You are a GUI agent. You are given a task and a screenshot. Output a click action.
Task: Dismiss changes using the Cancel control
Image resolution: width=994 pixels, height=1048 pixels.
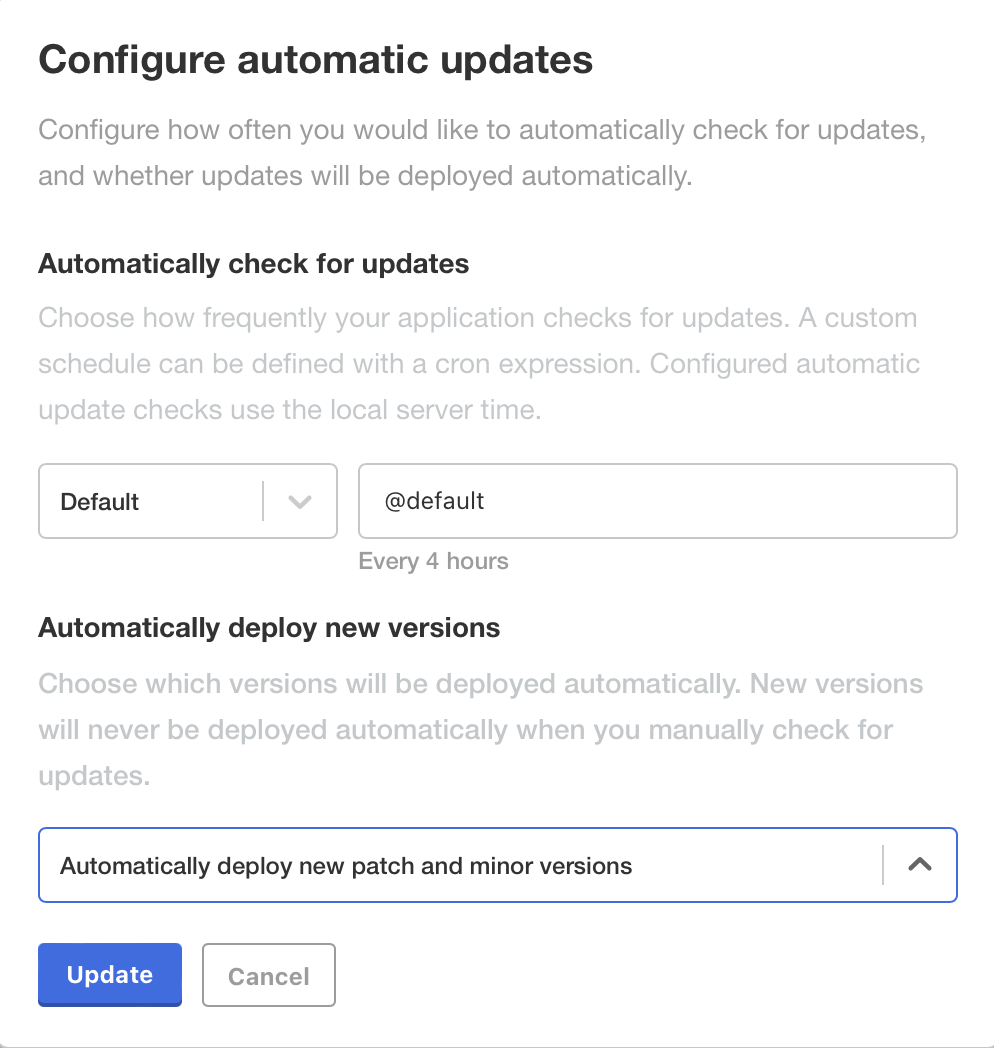coord(268,974)
